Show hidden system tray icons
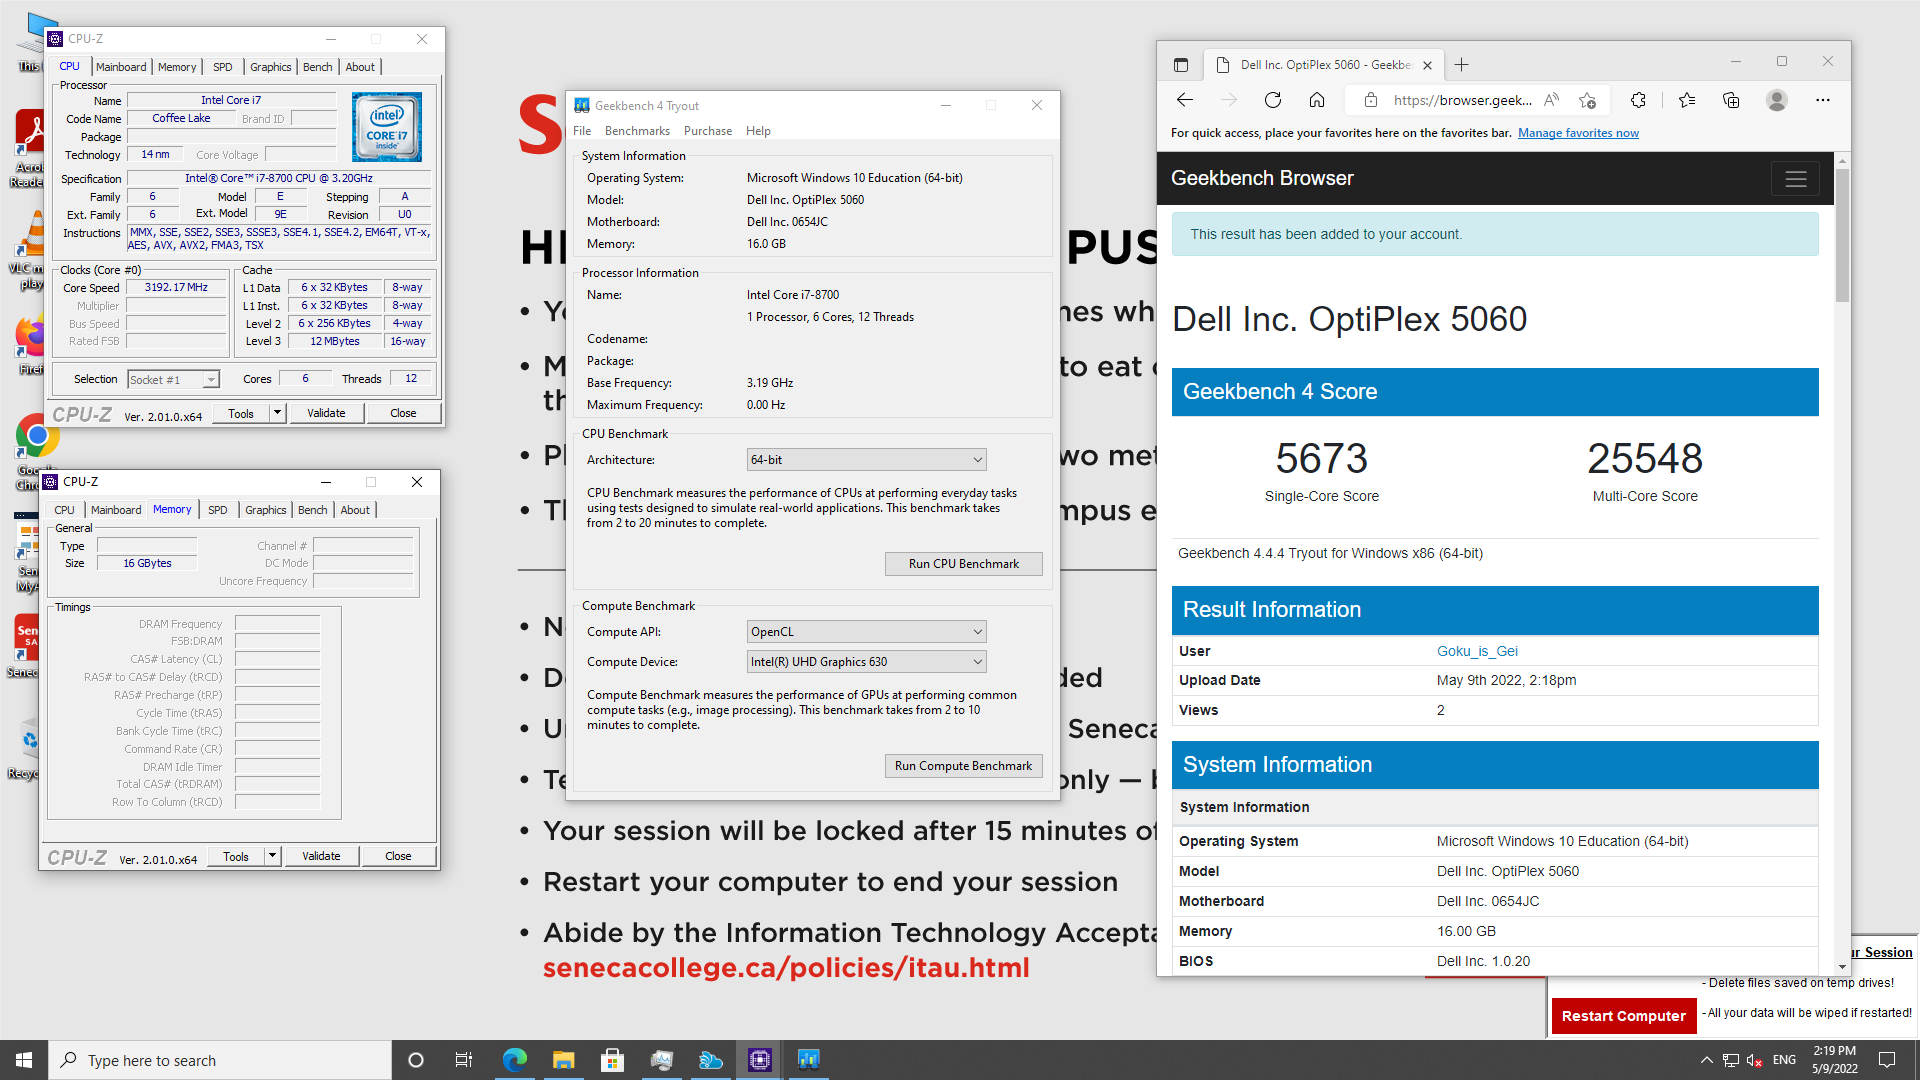This screenshot has height=1080, width=1920. click(x=1706, y=1060)
